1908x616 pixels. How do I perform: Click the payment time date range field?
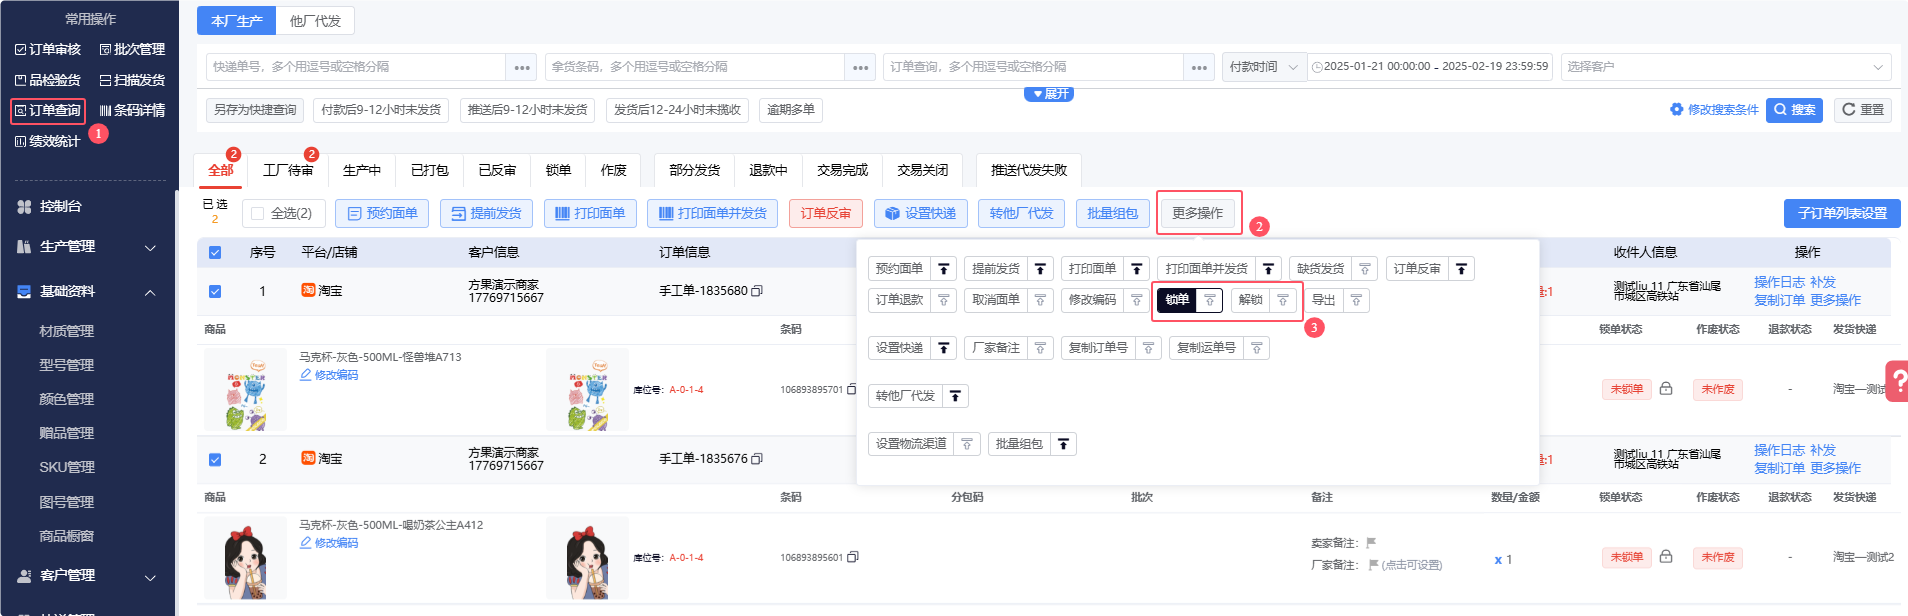[x=1434, y=67]
